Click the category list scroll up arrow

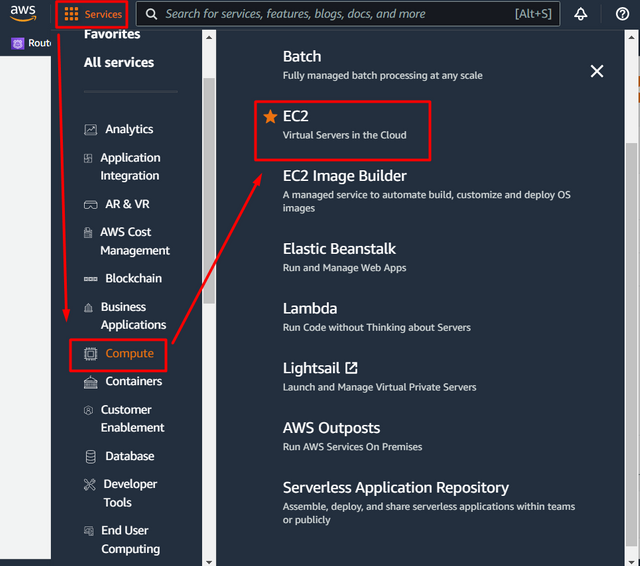click(x=209, y=38)
